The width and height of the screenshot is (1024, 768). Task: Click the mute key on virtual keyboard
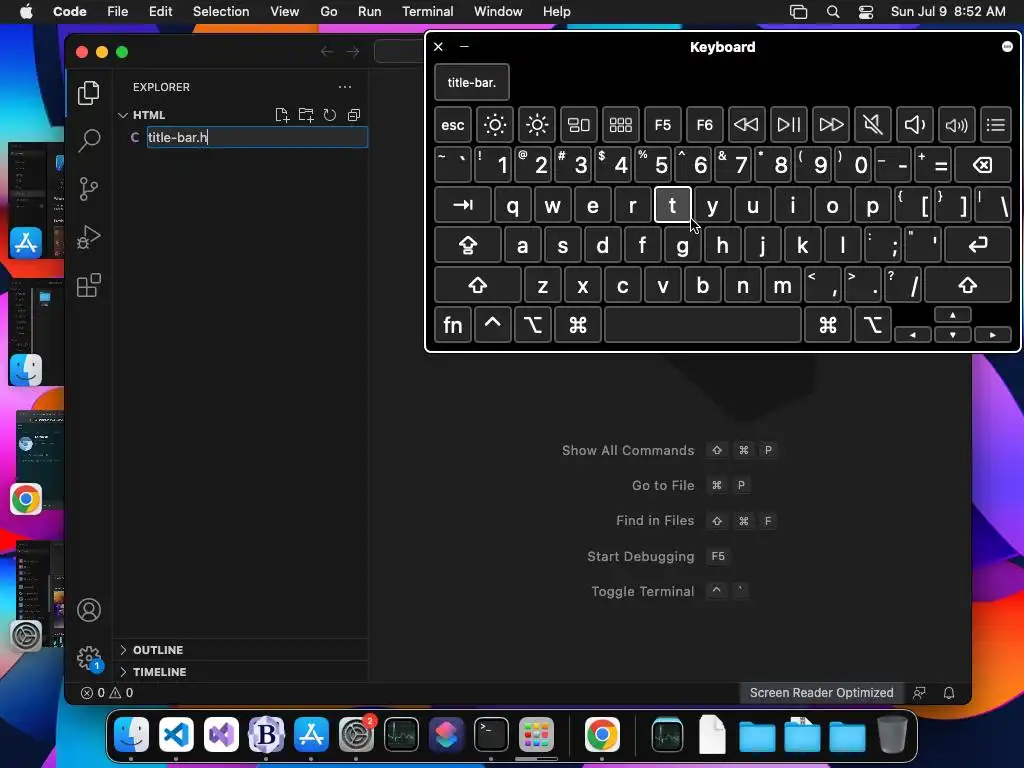pos(872,125)
